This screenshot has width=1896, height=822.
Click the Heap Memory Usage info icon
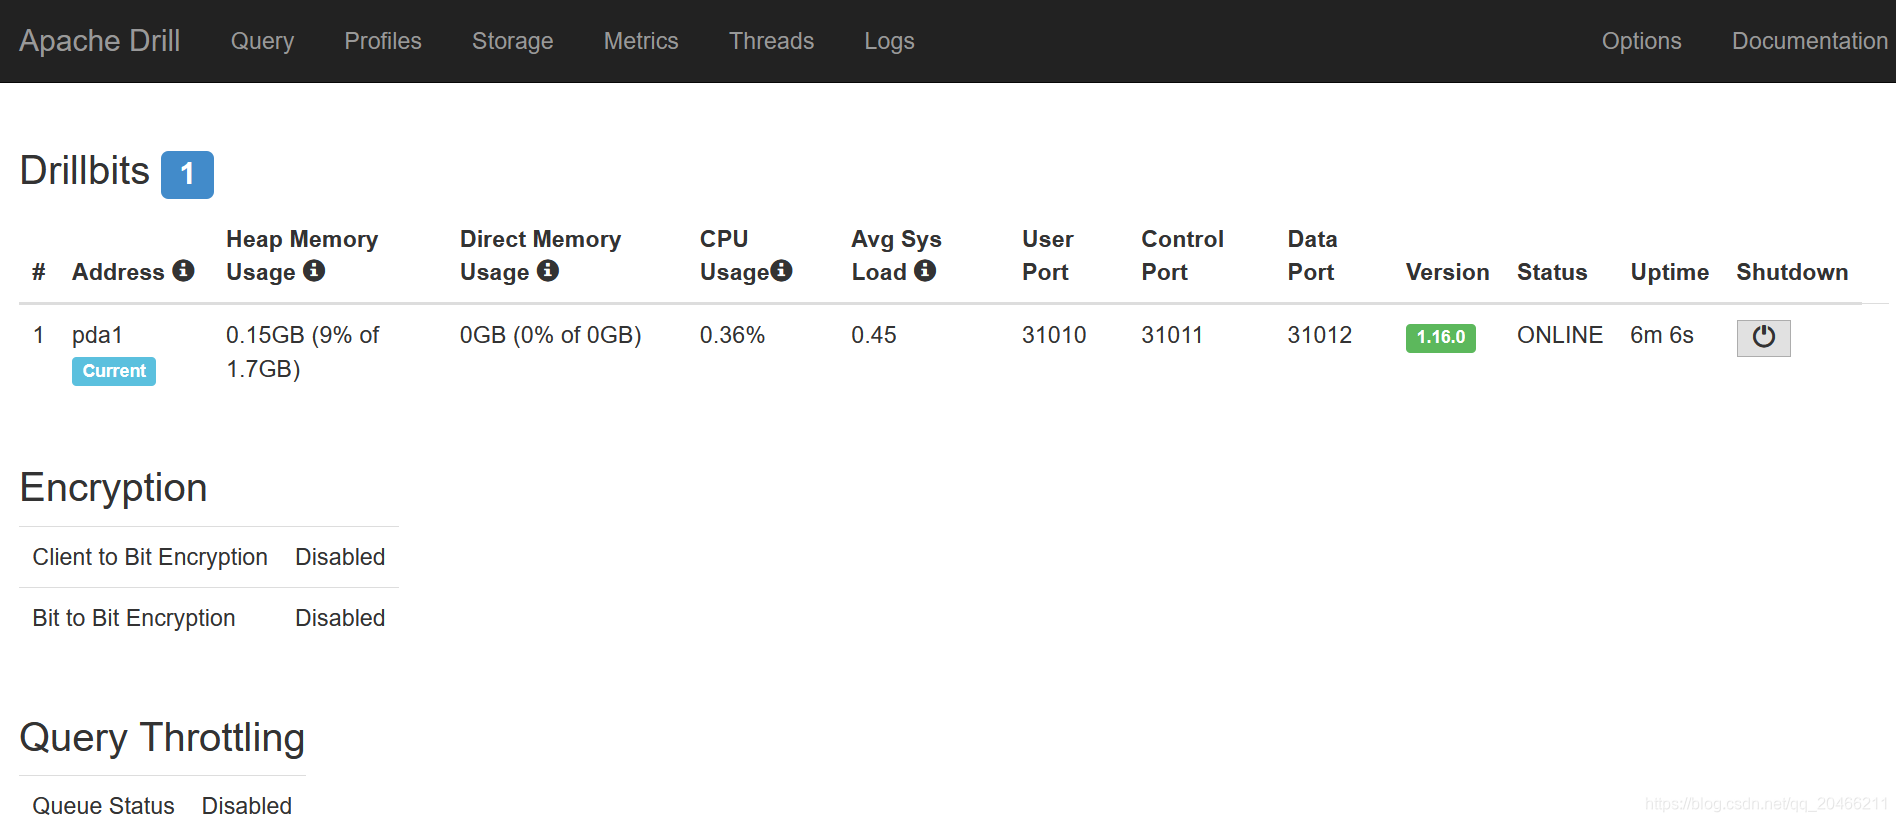pyautogui.click(x=314, y=270)
